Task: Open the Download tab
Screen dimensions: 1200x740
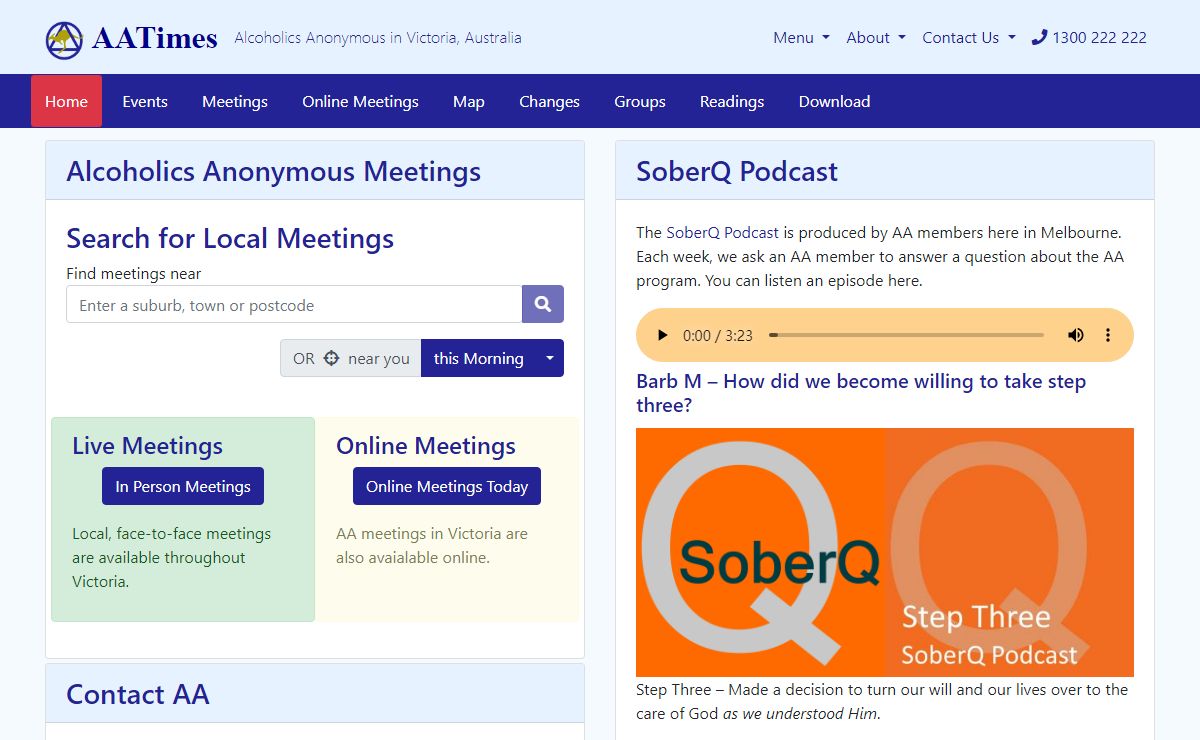Action: click(834, 101)
